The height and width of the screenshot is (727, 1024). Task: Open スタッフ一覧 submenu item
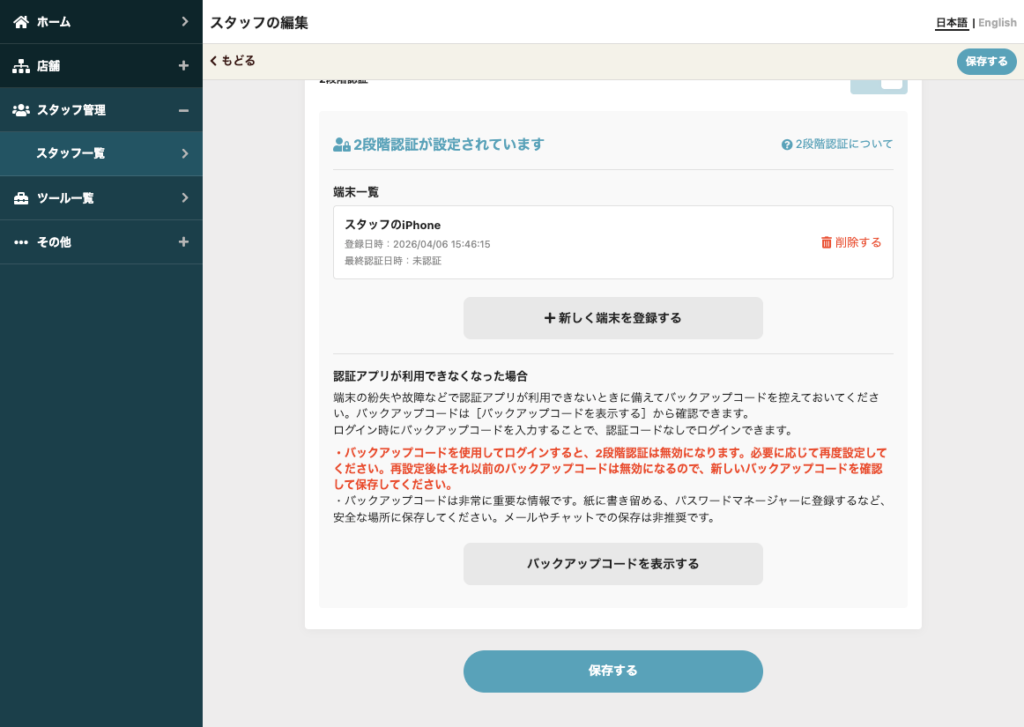coord(101,153)
